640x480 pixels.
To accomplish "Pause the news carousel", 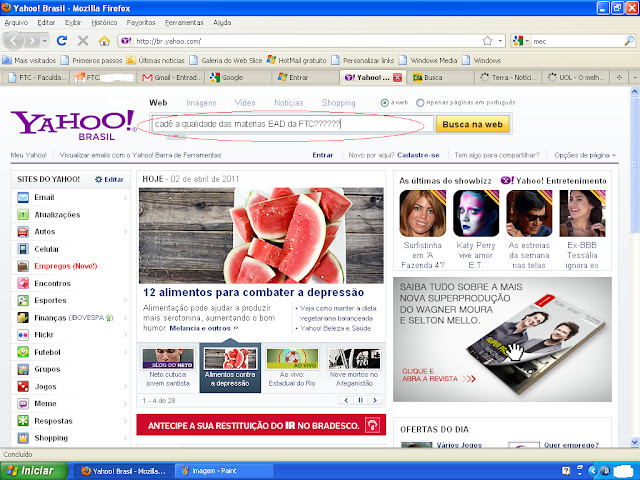I will 360,400.
